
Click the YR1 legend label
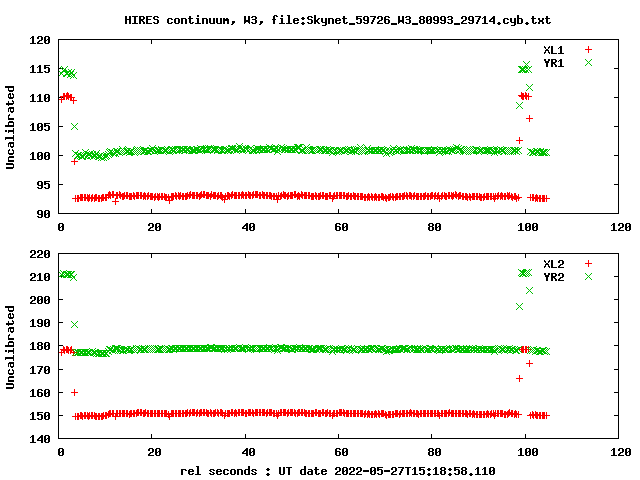tap(553, 63)
